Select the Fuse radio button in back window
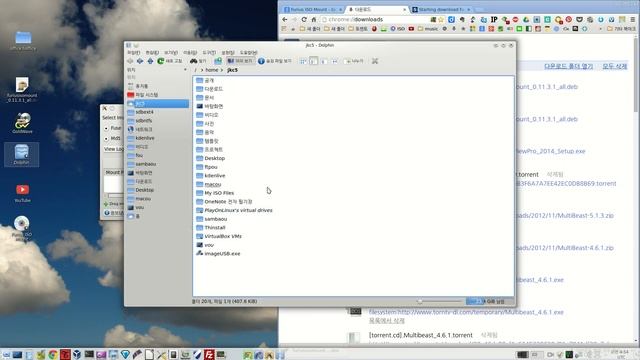This screenshot has height=360, width=640. (106, 128)
